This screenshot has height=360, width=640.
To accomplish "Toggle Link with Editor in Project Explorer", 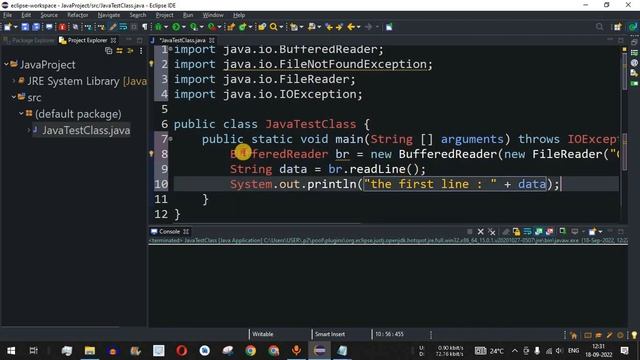I will coord(119,51).
